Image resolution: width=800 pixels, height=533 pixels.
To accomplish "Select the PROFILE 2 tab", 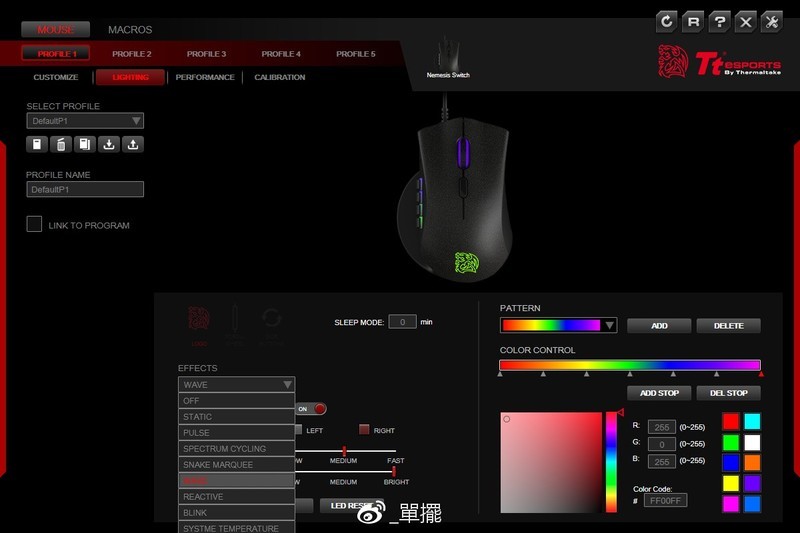I will [132, 54].
